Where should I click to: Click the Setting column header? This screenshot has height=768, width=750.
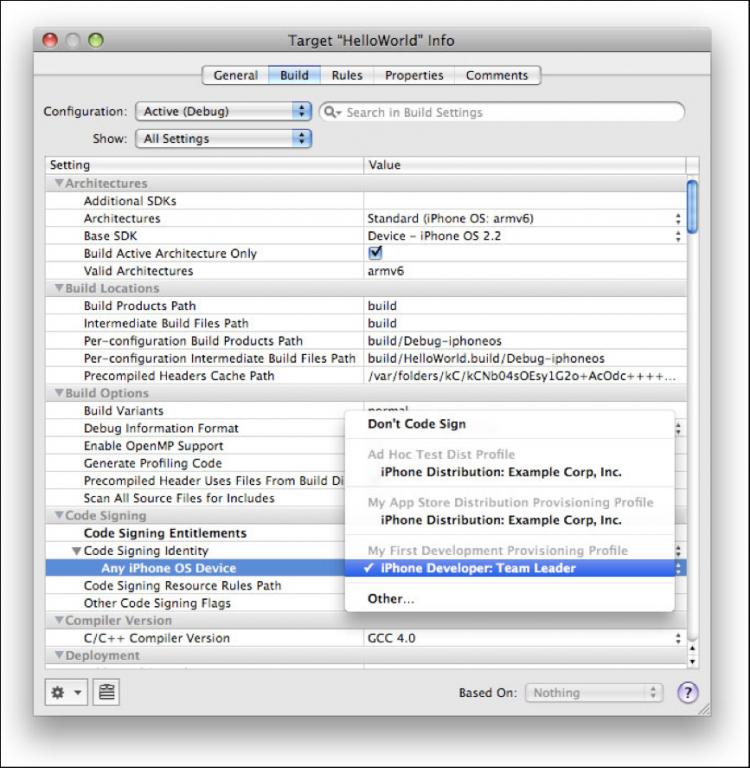[x=205, y=165]
